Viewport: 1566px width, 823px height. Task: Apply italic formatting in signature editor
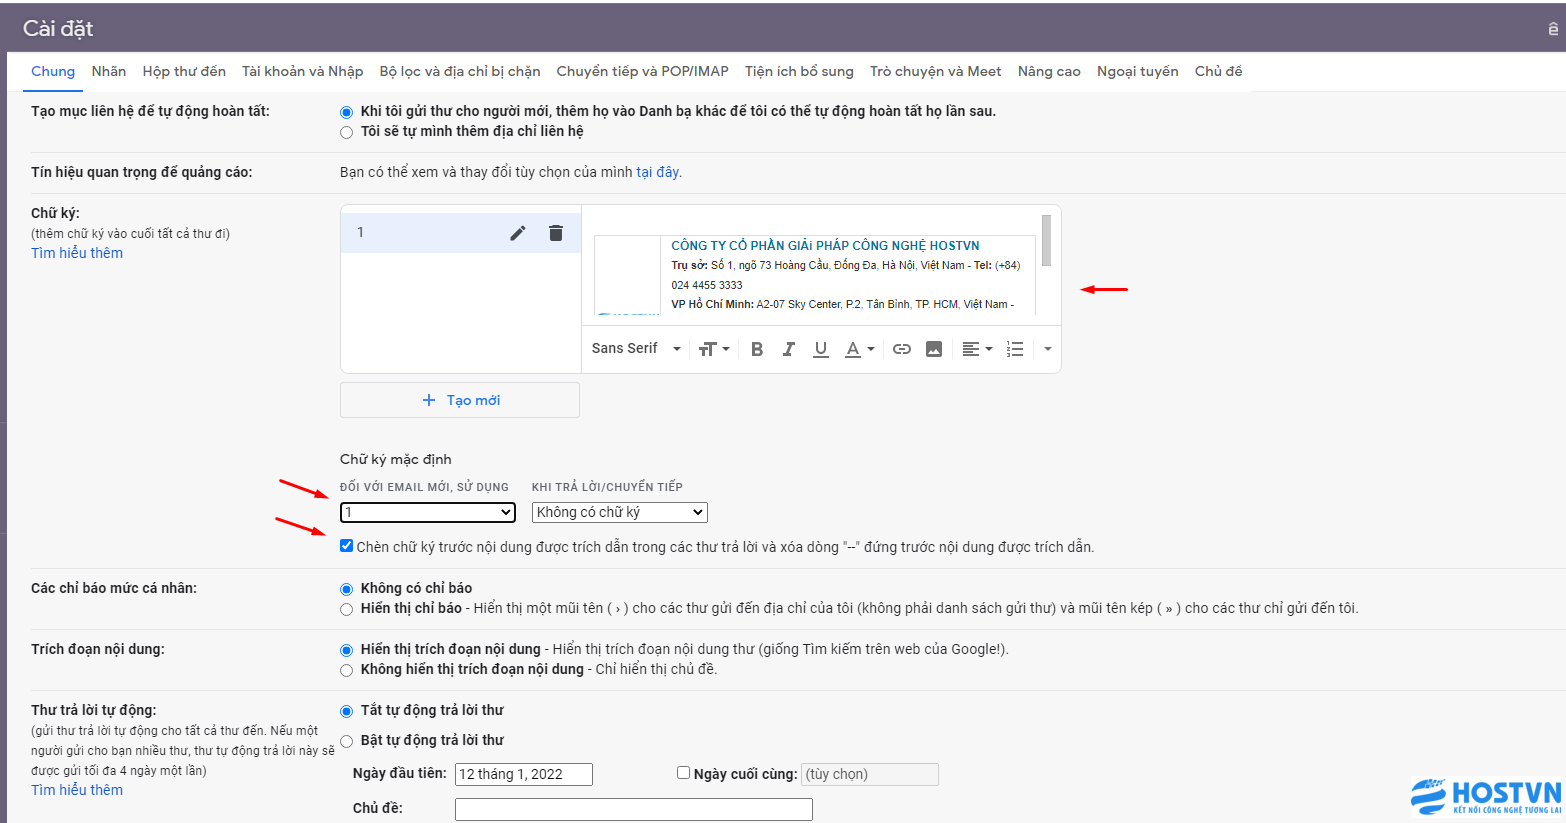tap(789, 349)
